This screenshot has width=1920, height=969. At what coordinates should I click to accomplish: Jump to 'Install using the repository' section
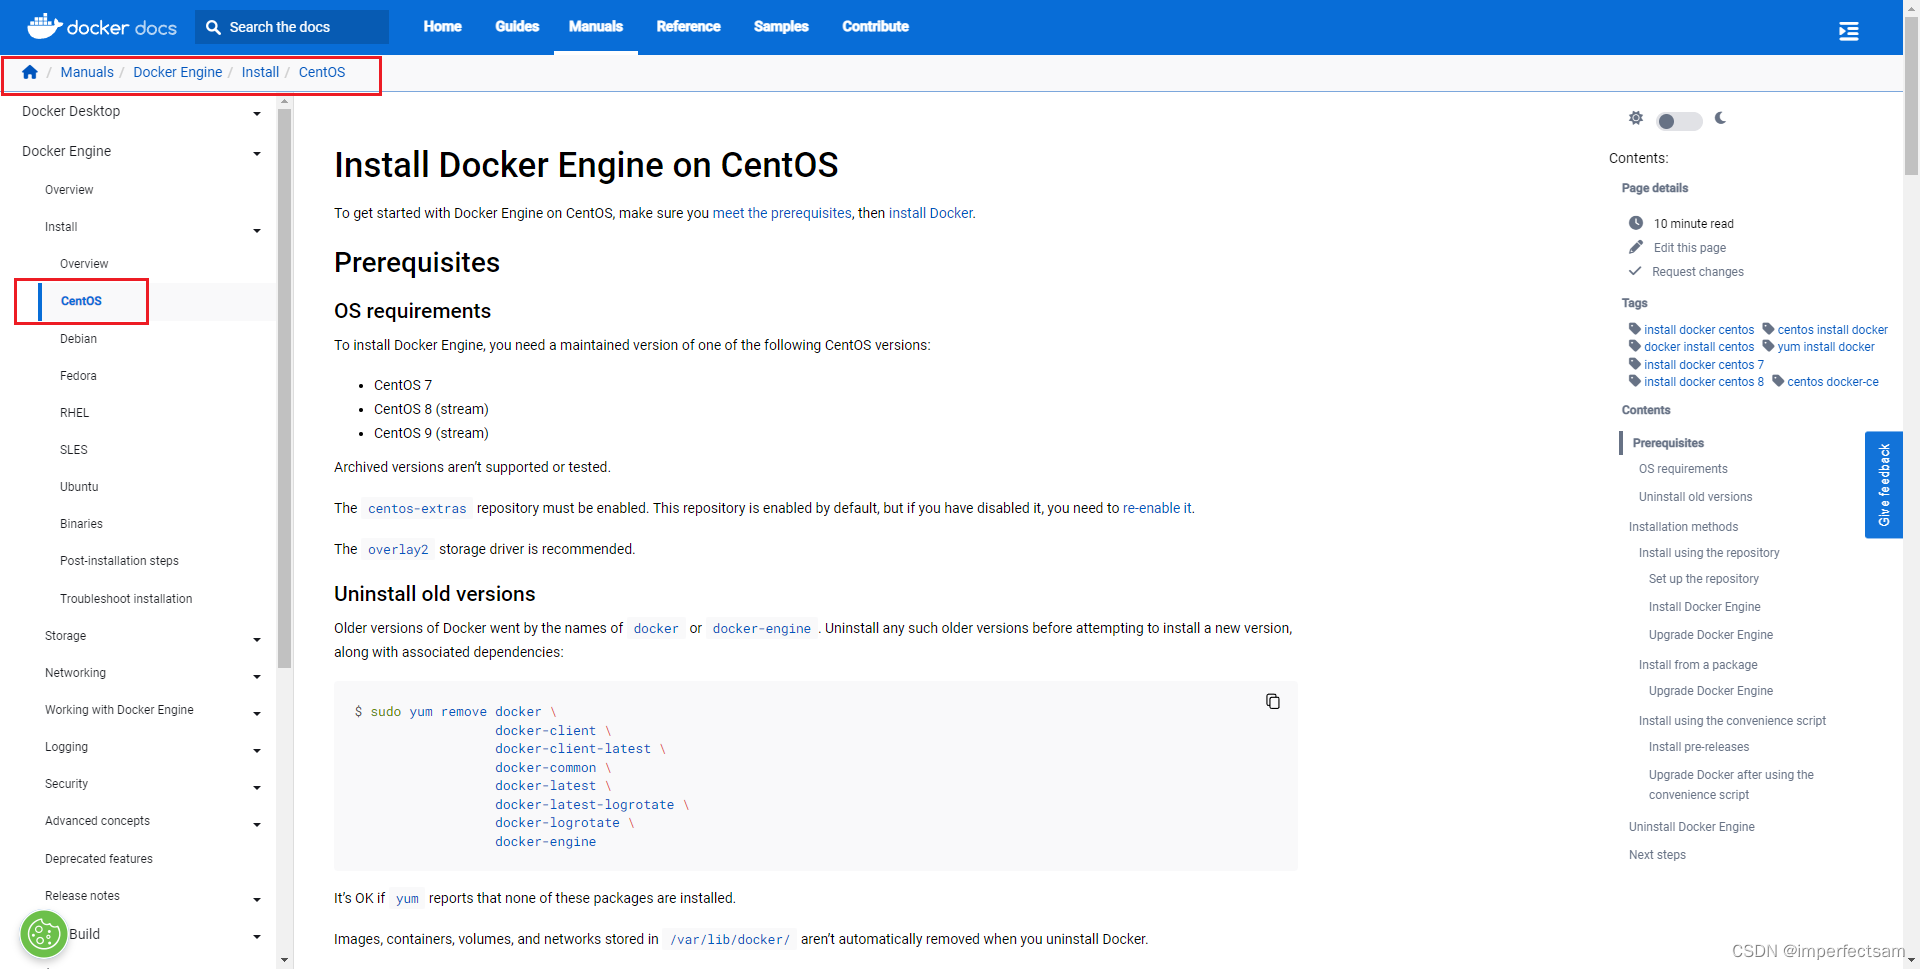click(1709, 553)
